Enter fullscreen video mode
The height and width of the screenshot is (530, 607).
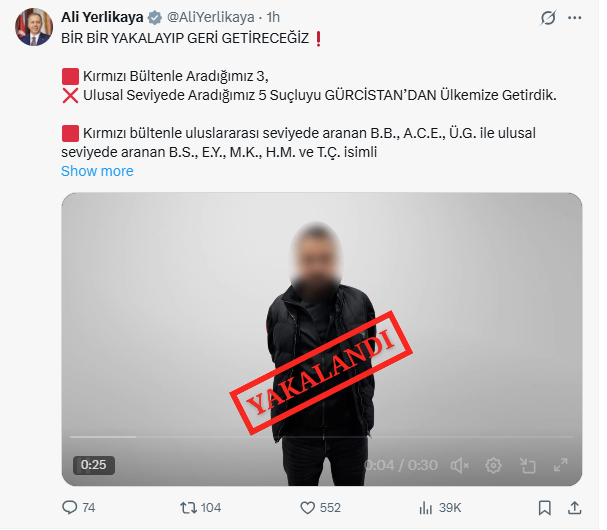(x=561, y=465)
